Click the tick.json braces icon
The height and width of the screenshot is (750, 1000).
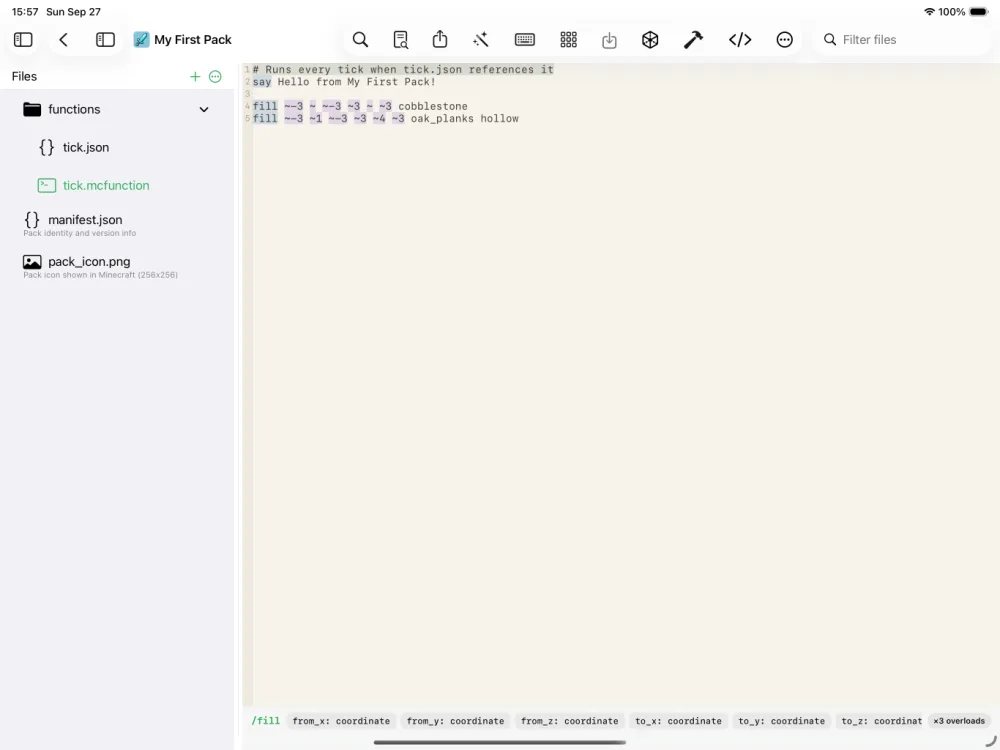tap(47, 147)
